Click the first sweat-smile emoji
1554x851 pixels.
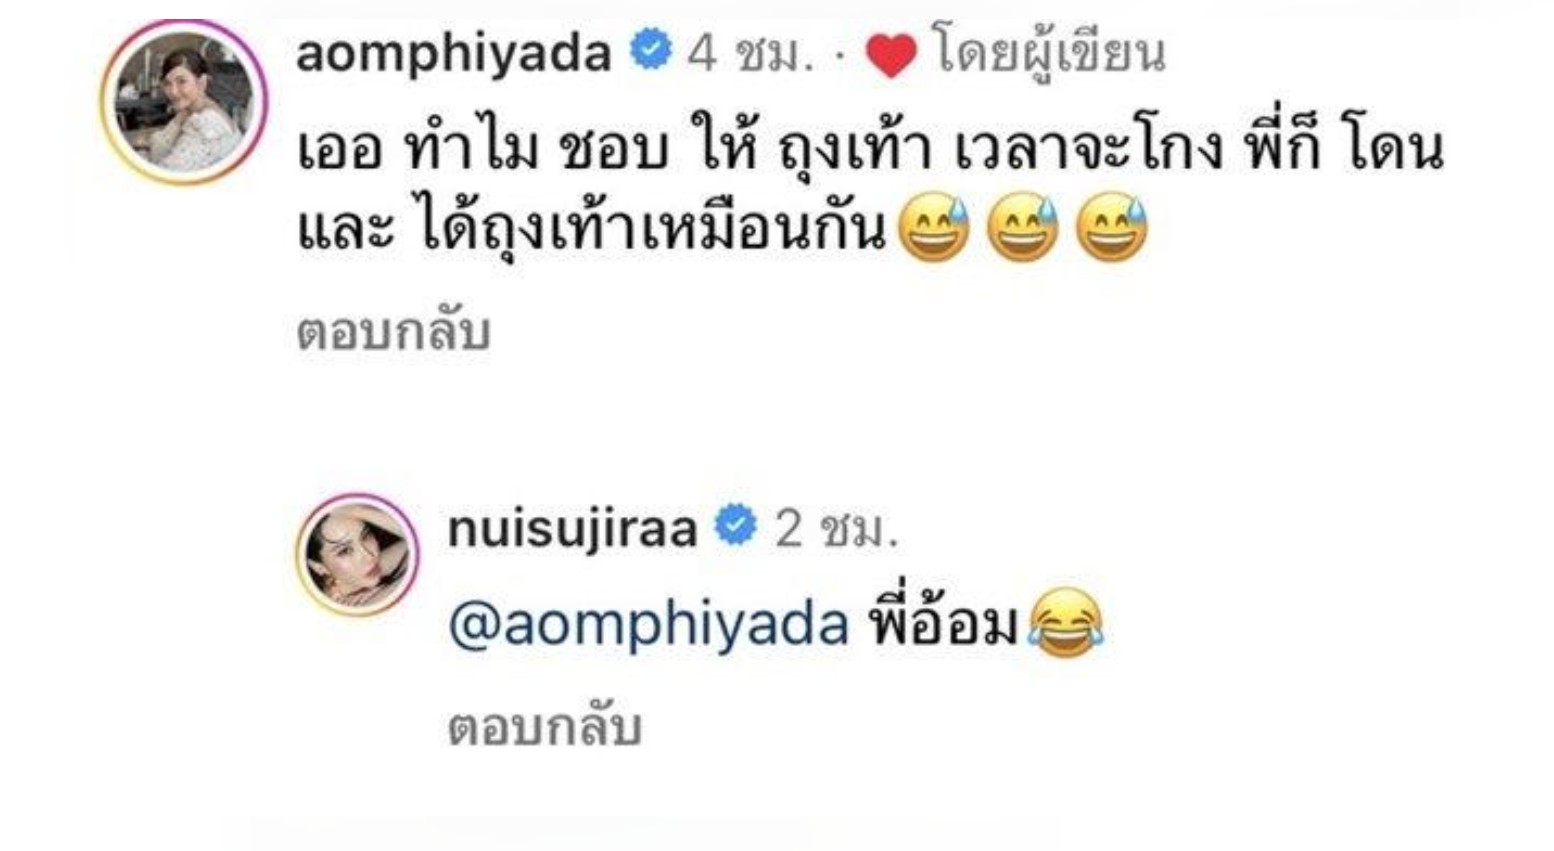pyautogui.click(x=934, y=228)
